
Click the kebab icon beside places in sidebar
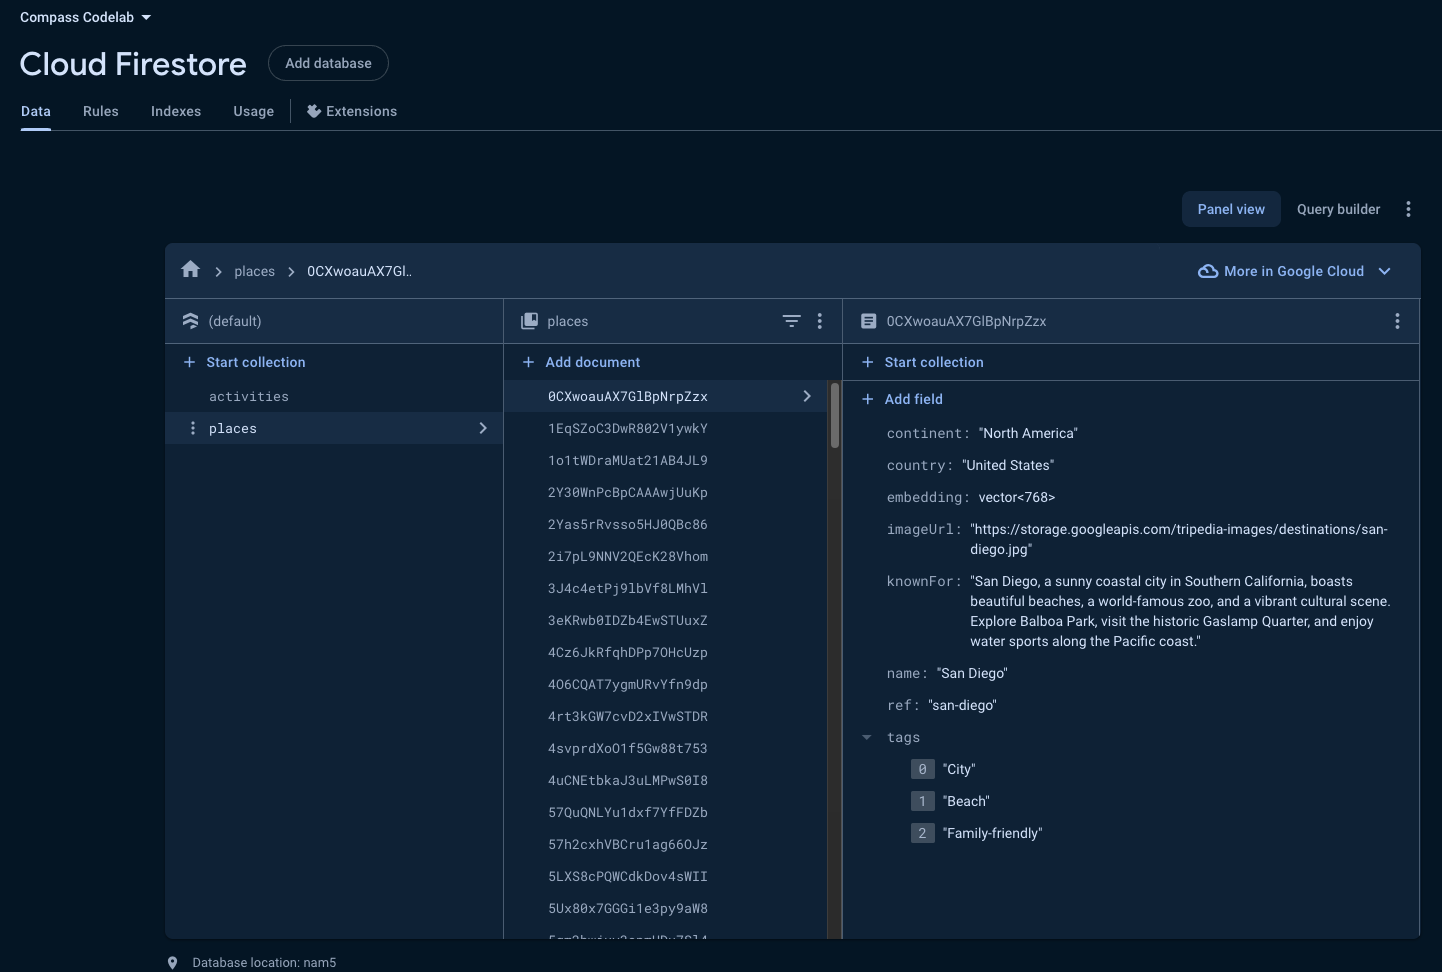click(x=192, y=428)
